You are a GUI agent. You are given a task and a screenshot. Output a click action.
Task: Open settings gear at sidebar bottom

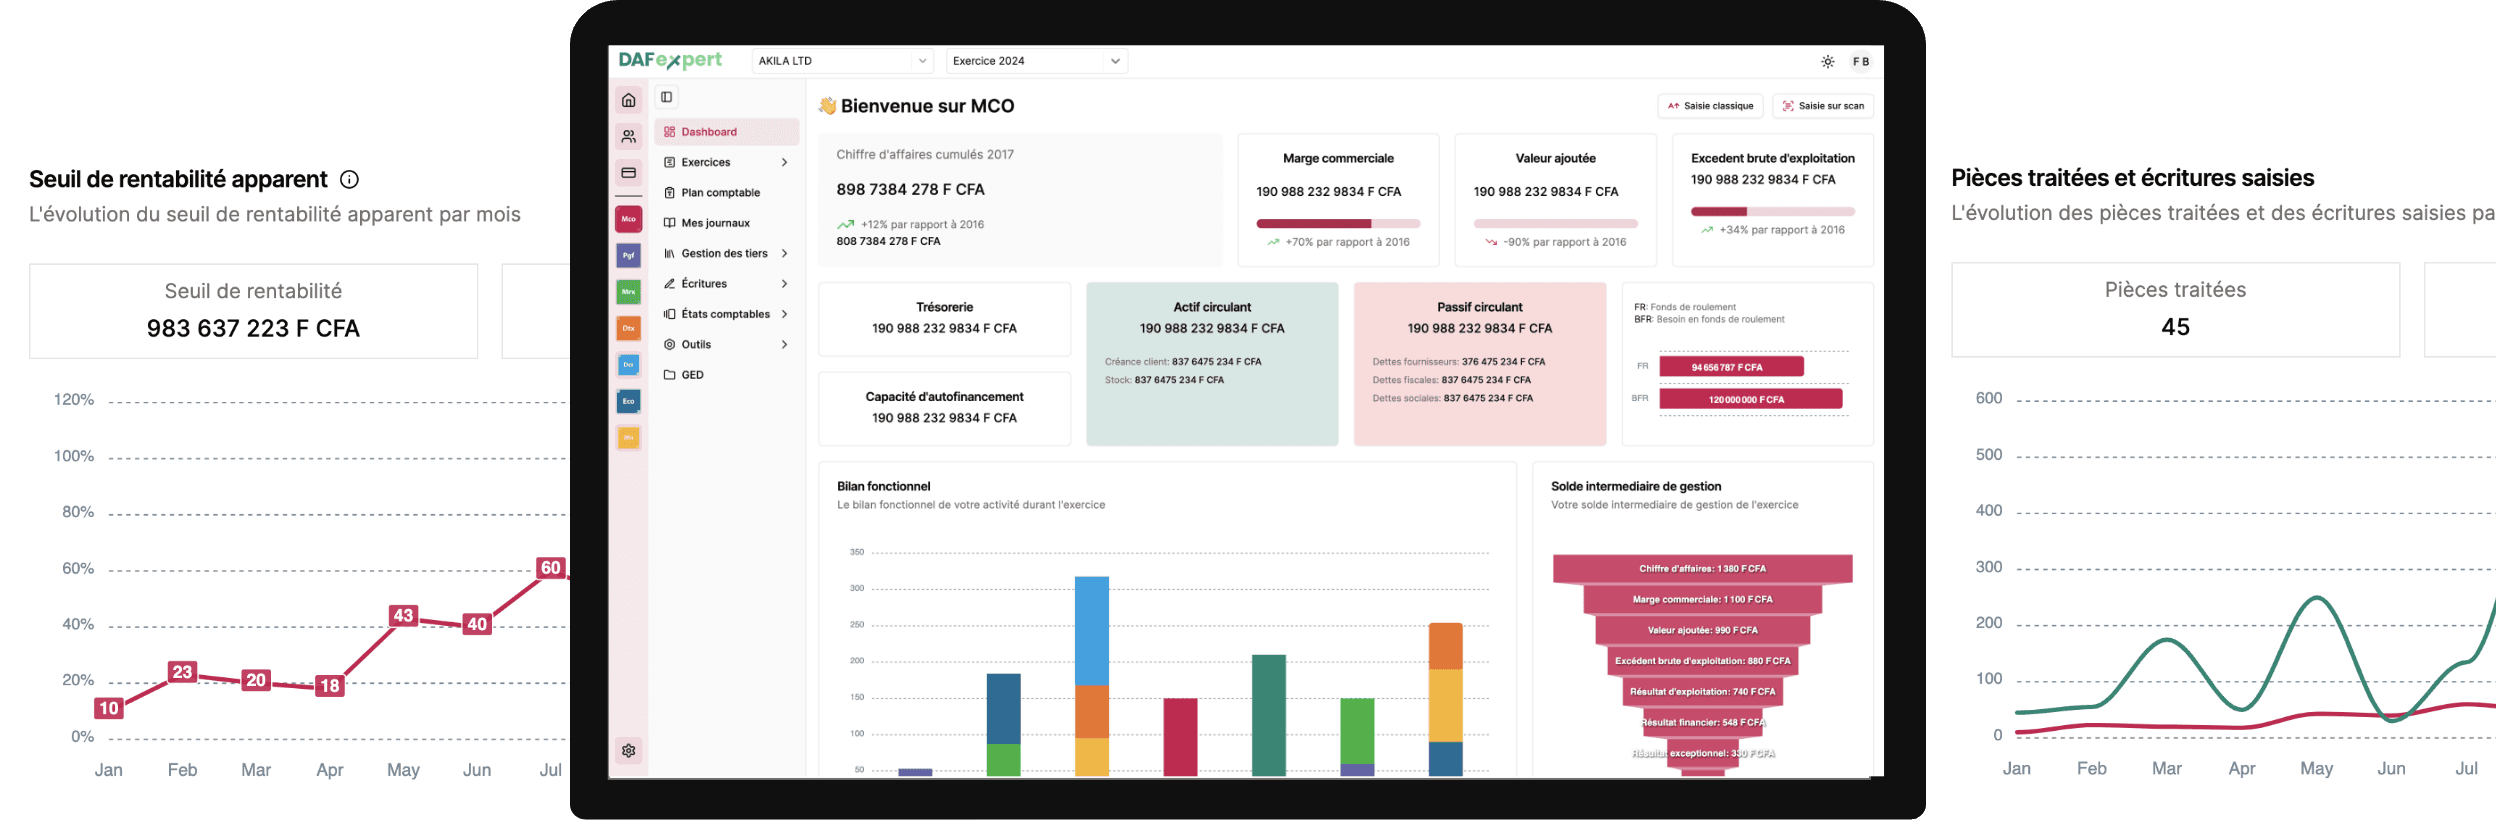coord(628,750)
